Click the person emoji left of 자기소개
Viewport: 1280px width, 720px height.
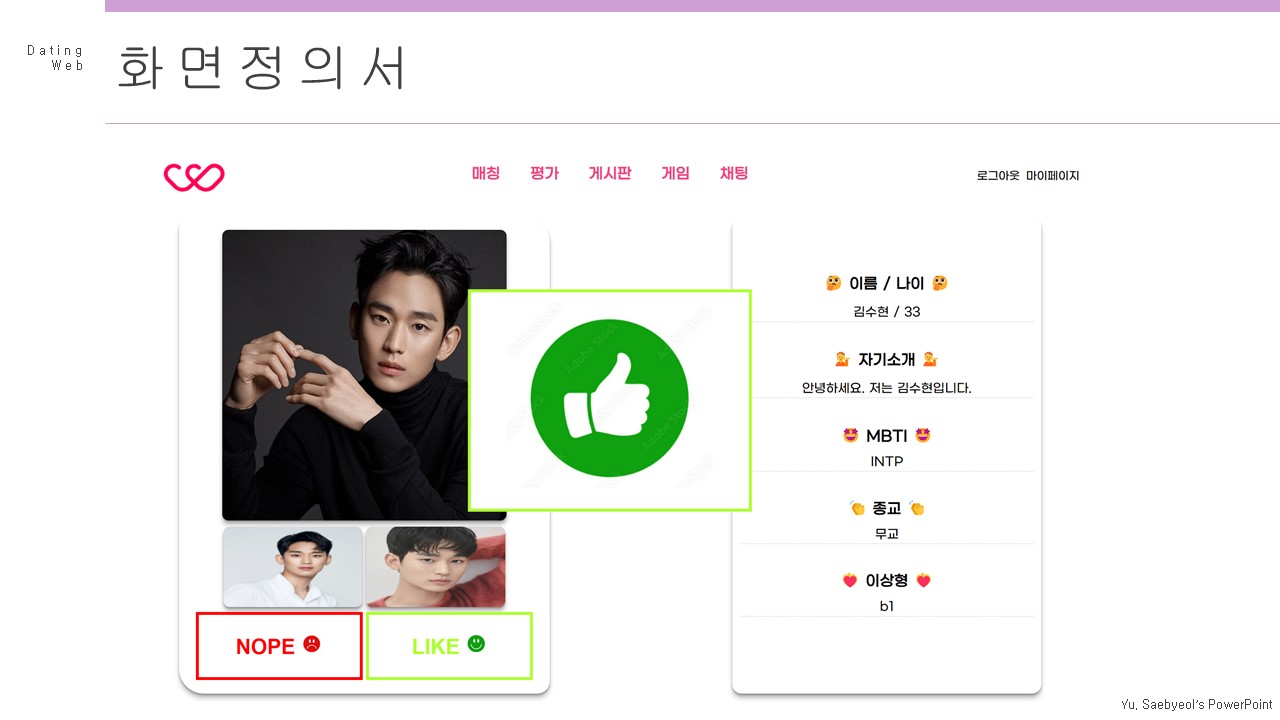pyautogui.click(x=842, y=359)
